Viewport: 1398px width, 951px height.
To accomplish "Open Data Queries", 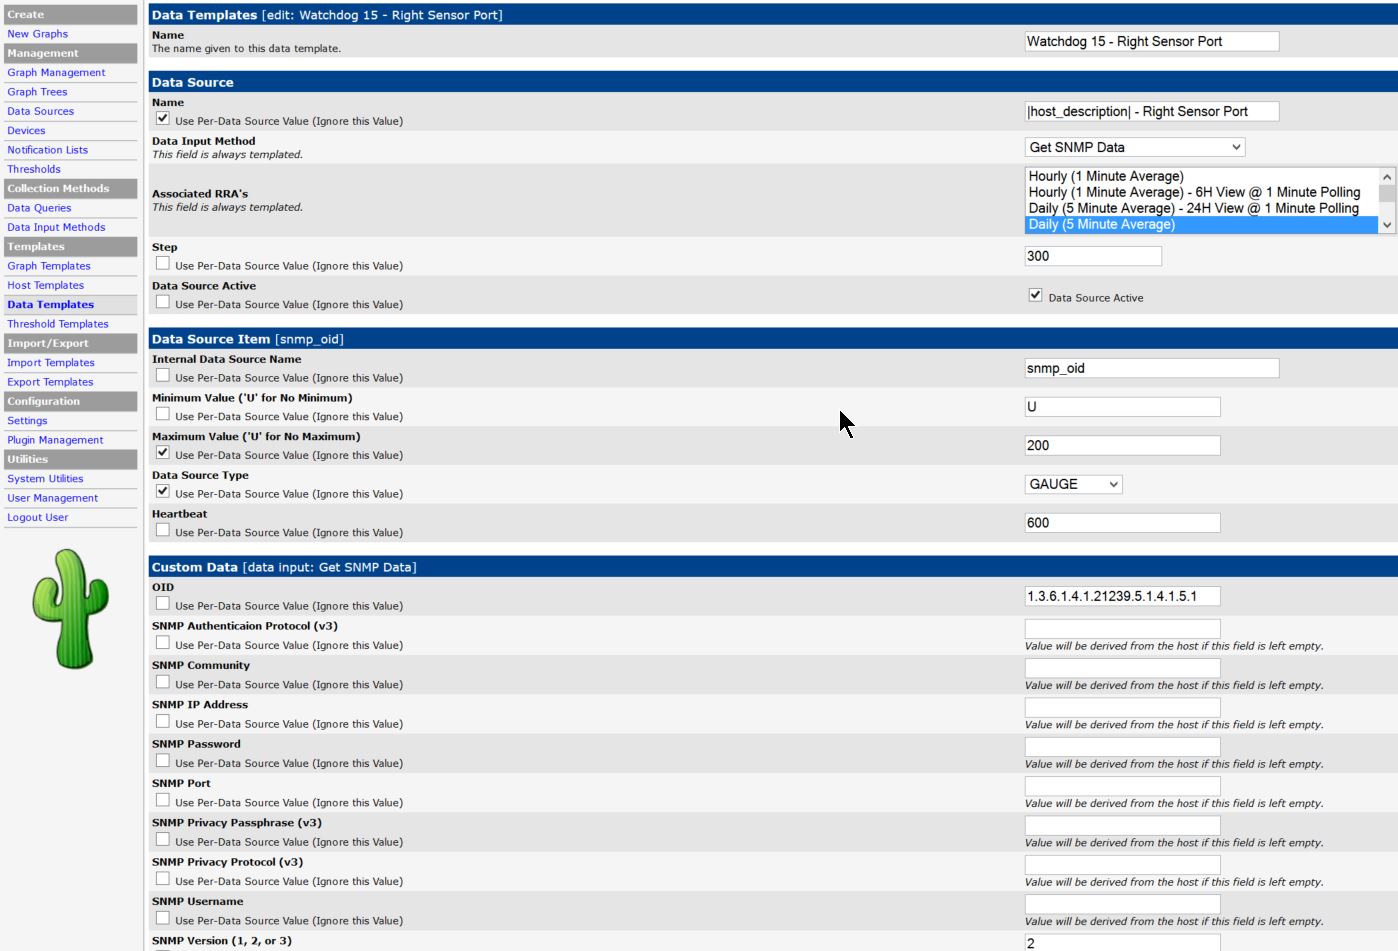I will tap(39, 209).
